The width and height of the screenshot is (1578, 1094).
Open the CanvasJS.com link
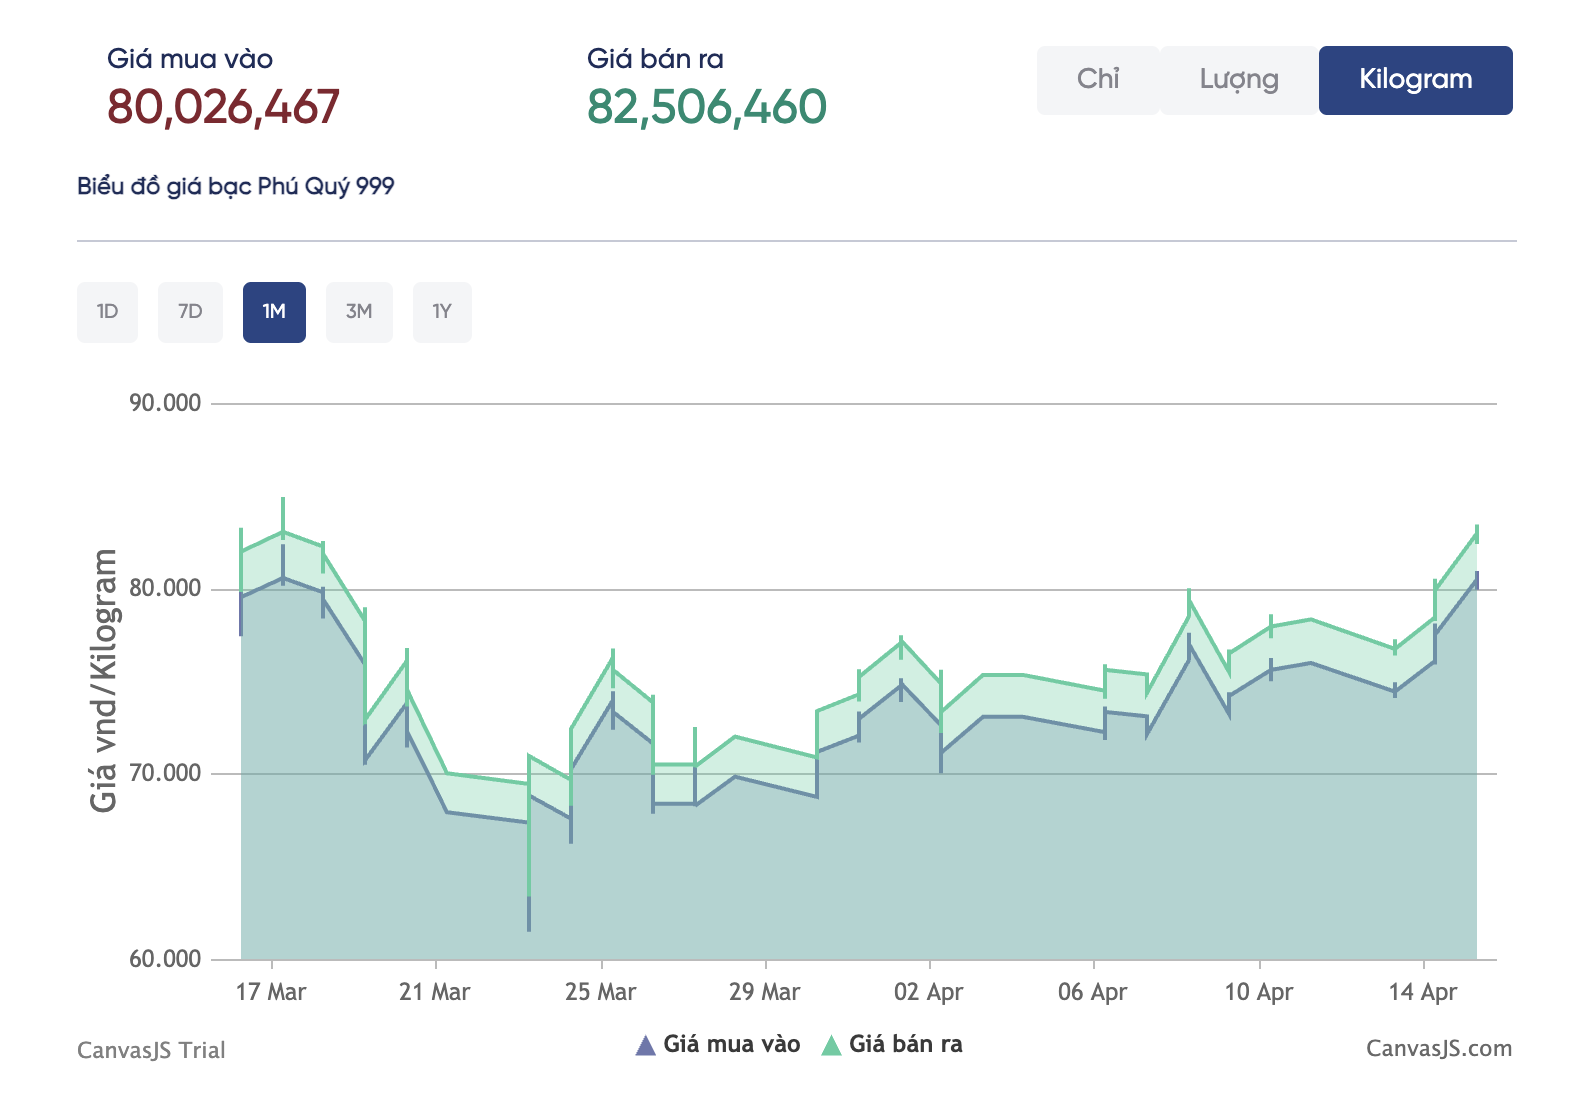pos(1438,1049)
